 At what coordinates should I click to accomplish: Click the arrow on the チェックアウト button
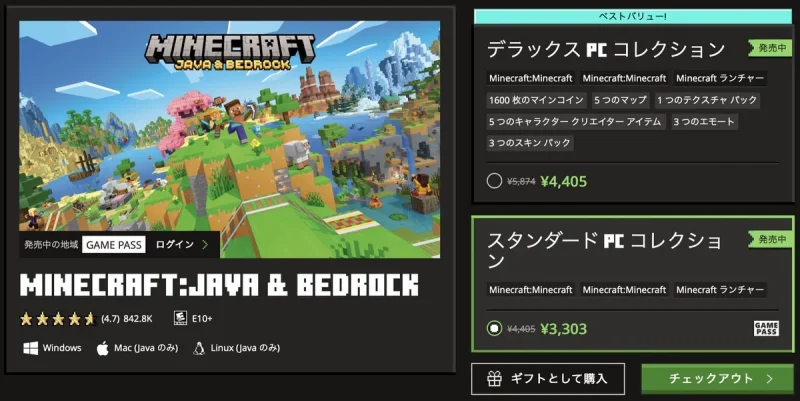click(x=769, y=379)
